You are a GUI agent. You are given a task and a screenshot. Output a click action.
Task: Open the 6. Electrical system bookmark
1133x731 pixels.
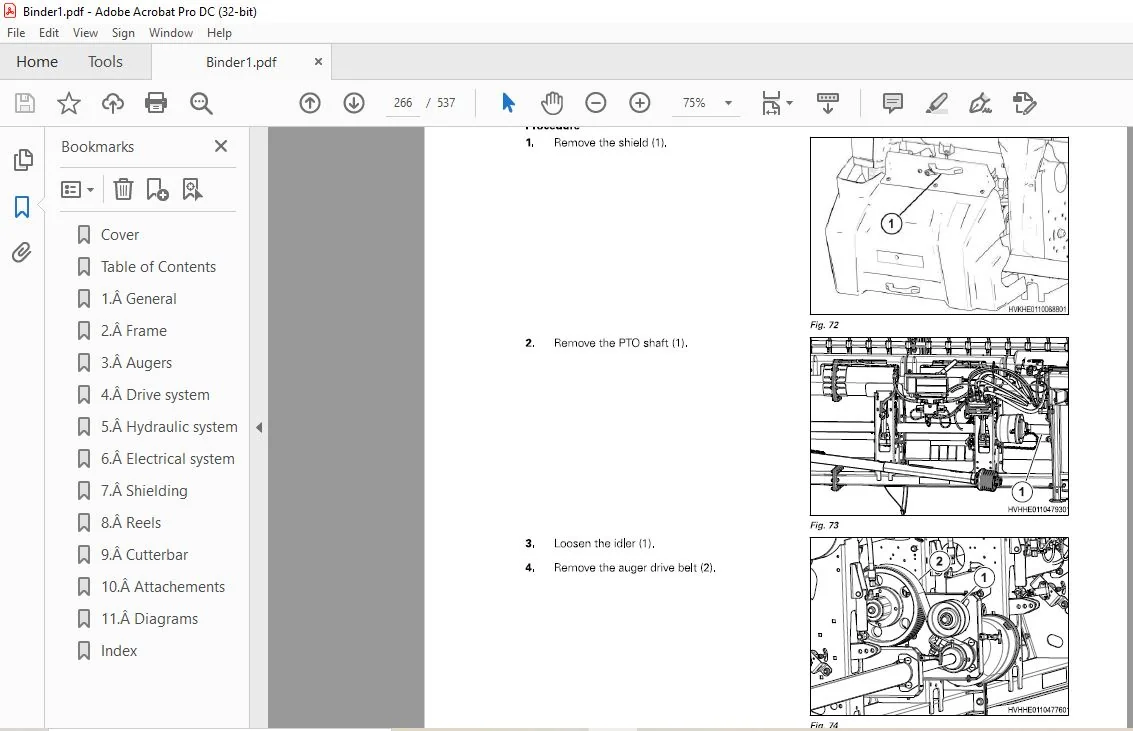point(168,459)
